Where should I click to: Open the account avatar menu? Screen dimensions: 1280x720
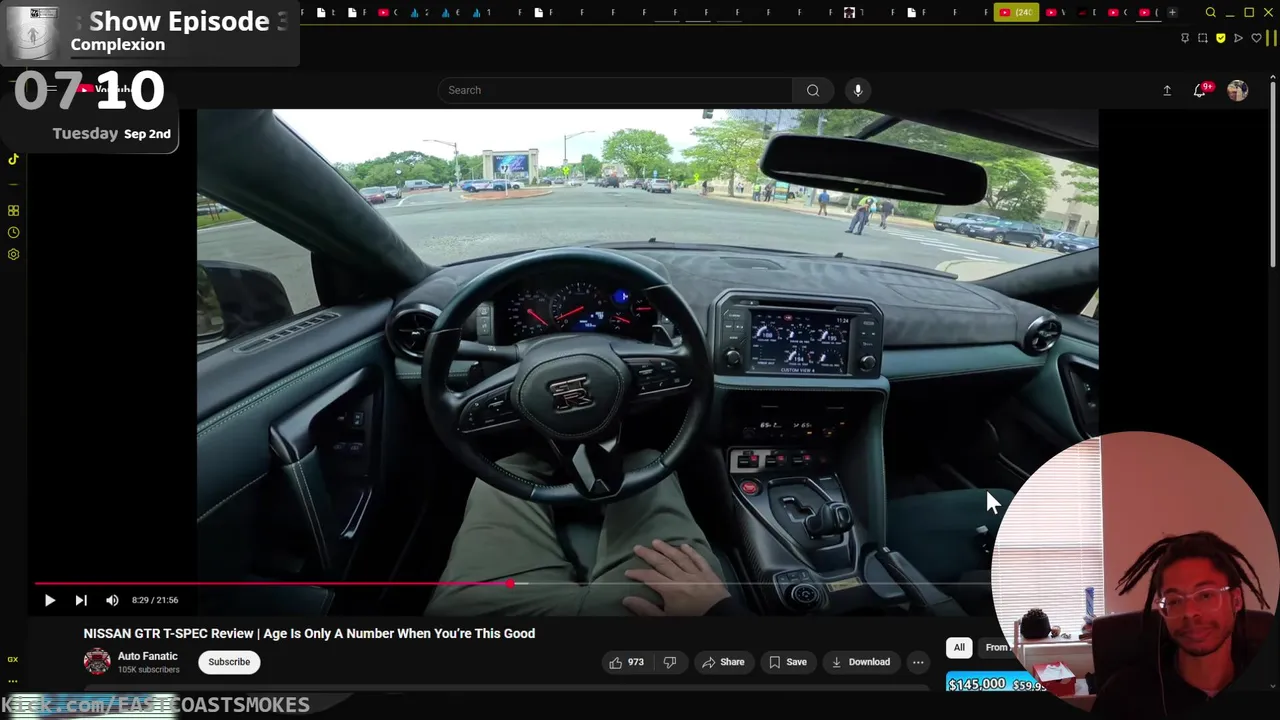[1238, 90]
